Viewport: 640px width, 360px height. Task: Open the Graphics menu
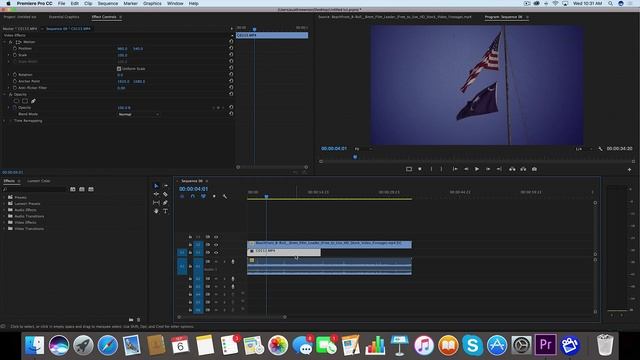(152, 3)
